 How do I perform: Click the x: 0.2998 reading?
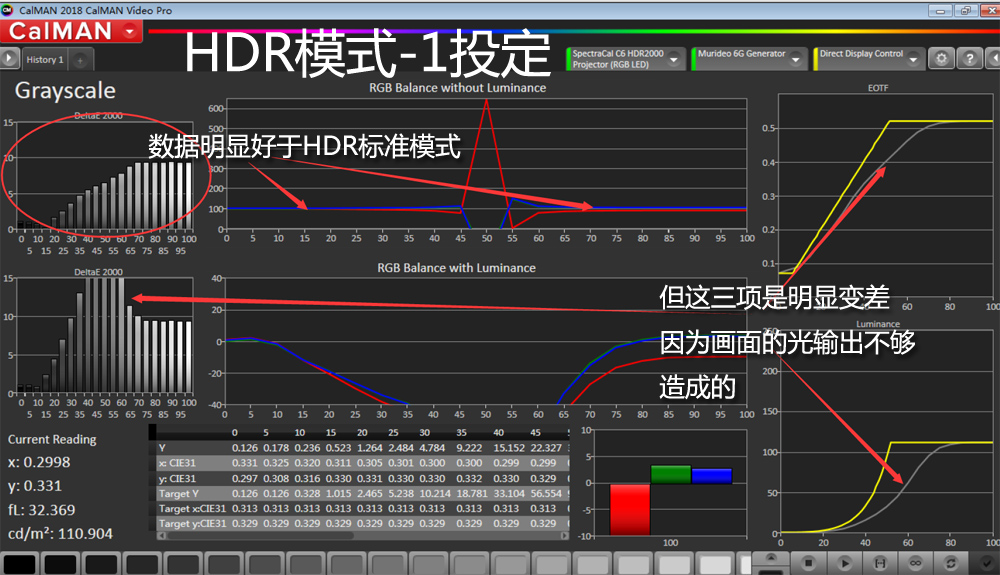coord(39,462)
